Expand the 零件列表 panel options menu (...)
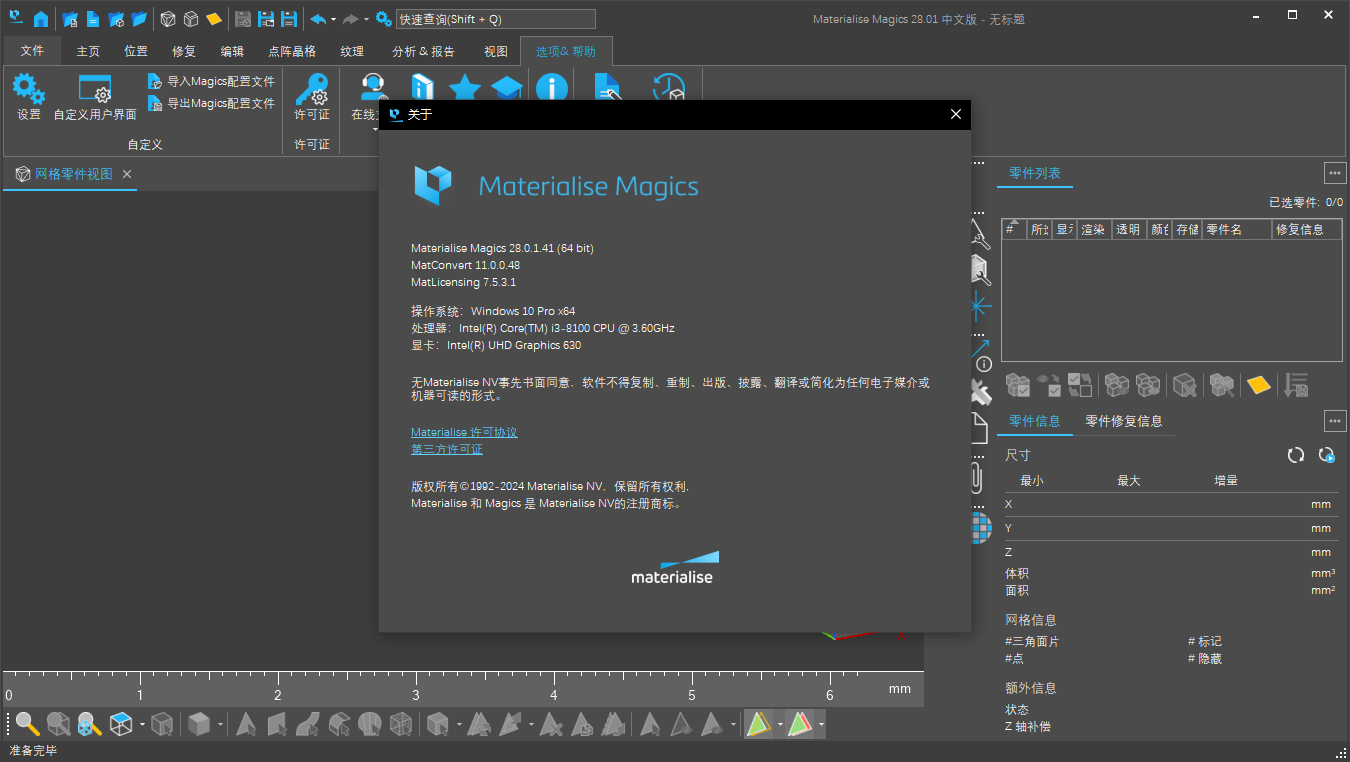1350x762 pixels. pyautogui.click(x=1335, y=172)
